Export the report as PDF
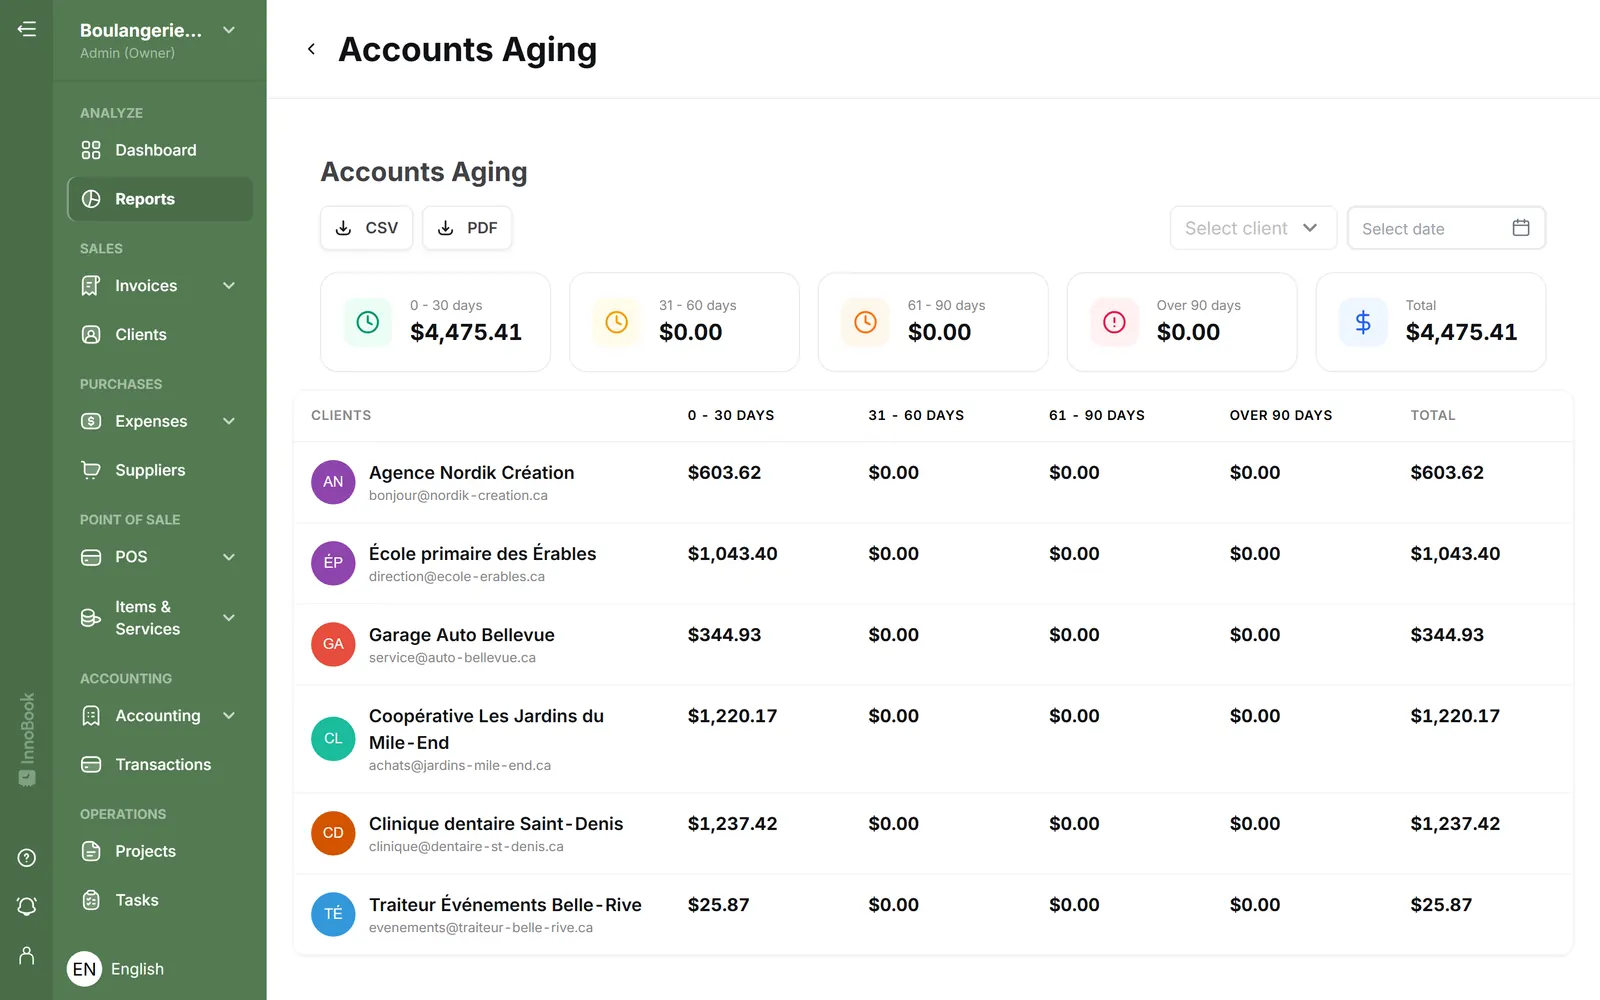This screenshot has width=1600, height=1000. click(467, 228)
